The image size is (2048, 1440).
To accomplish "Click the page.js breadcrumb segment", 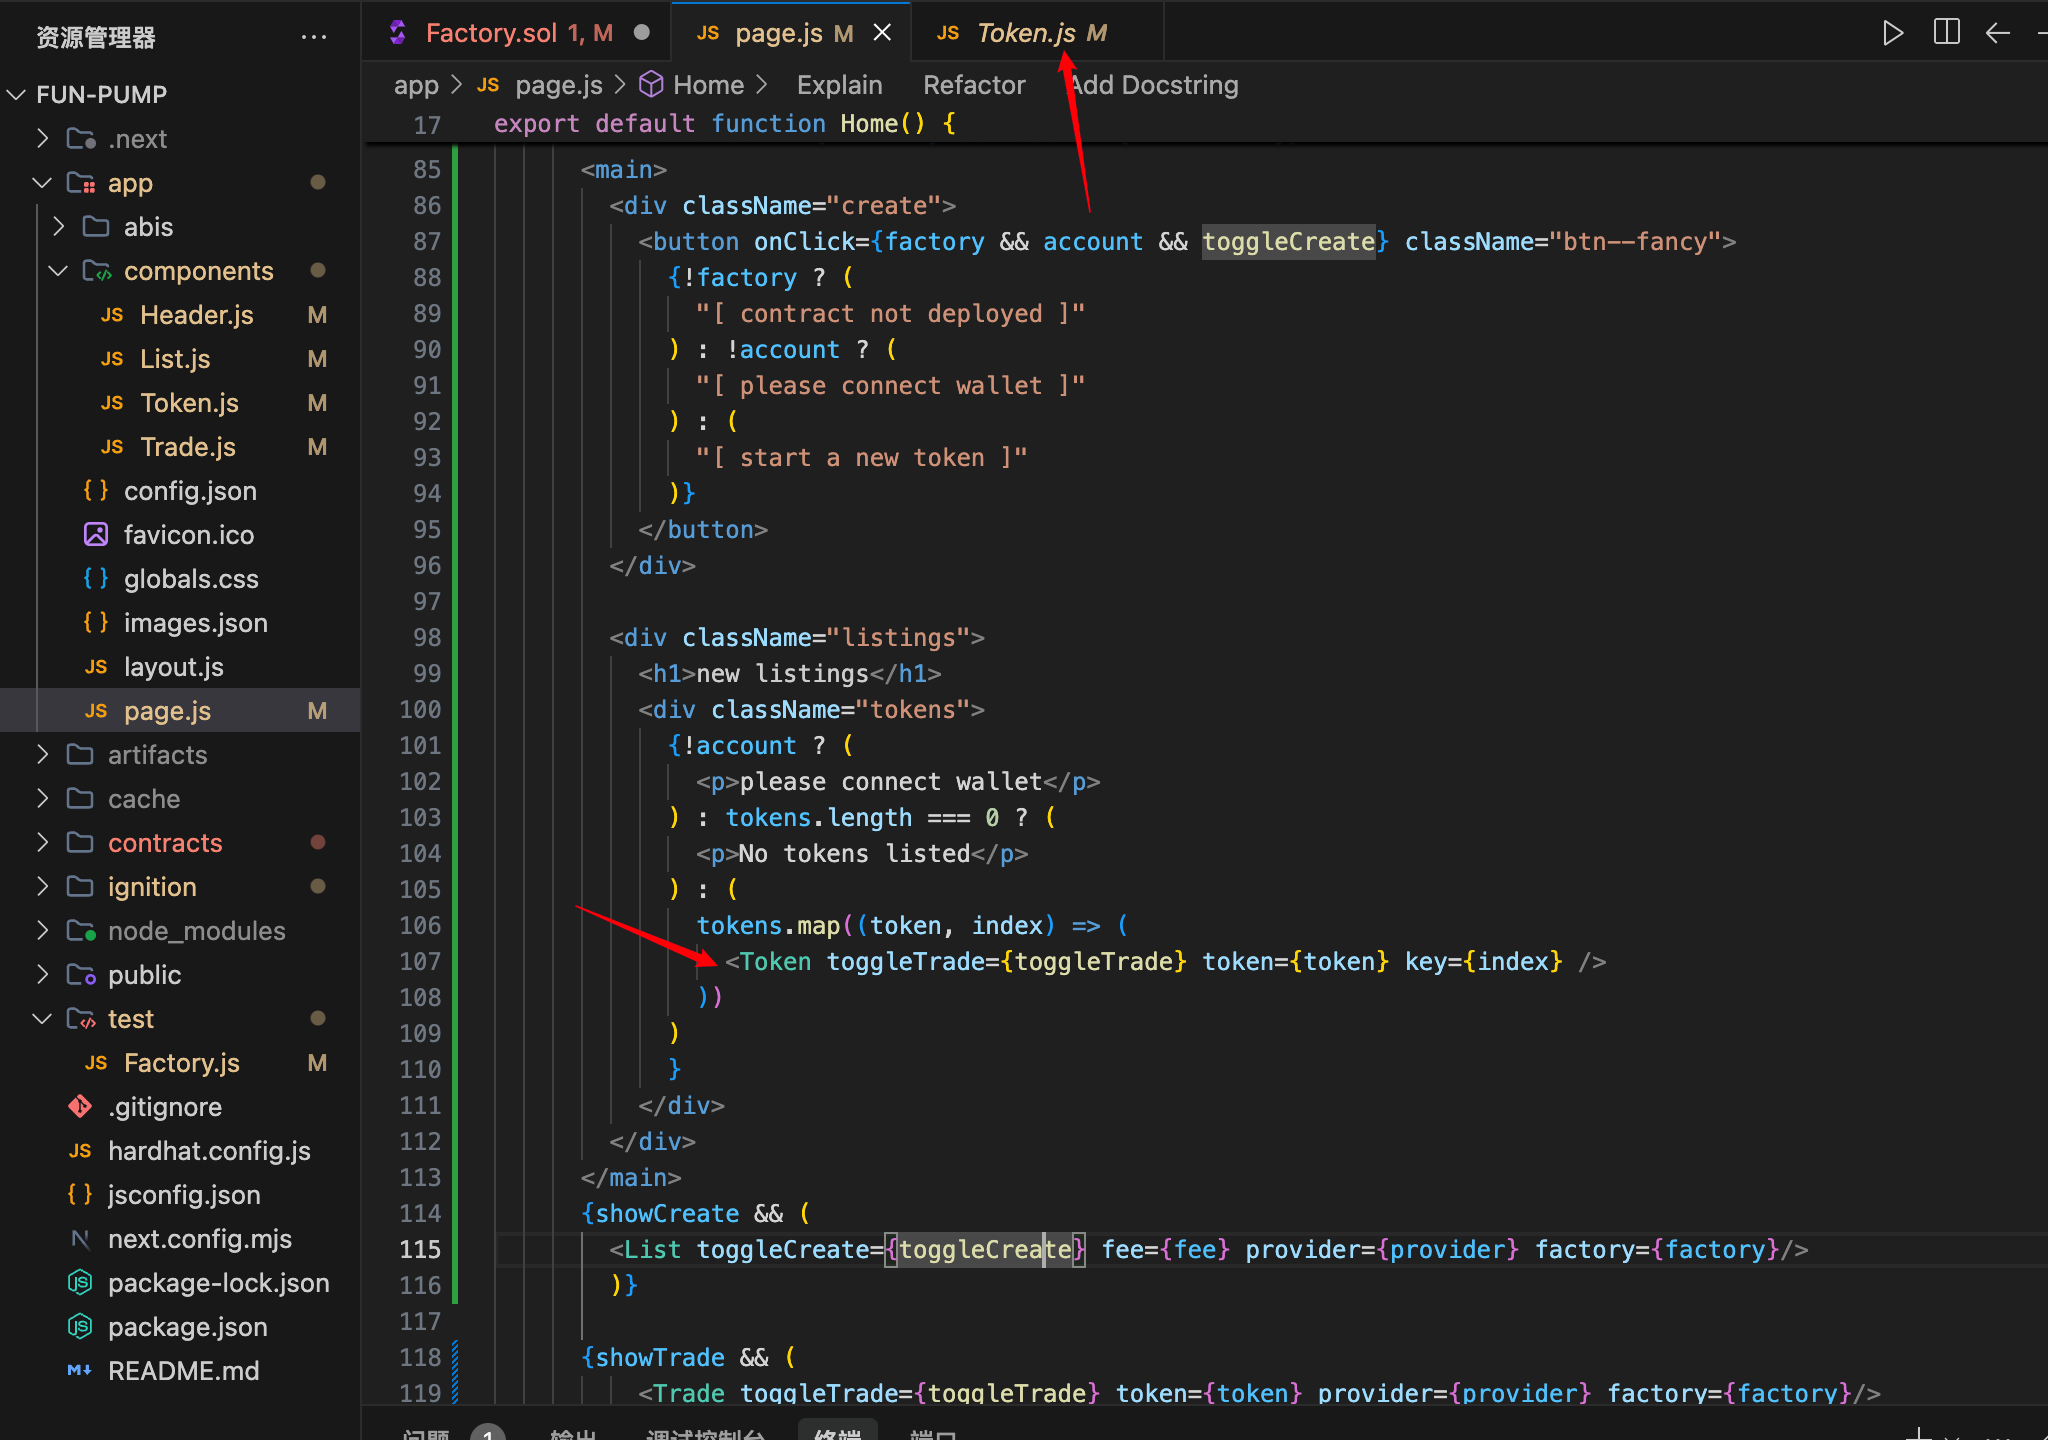I will [x=540, y=85].
